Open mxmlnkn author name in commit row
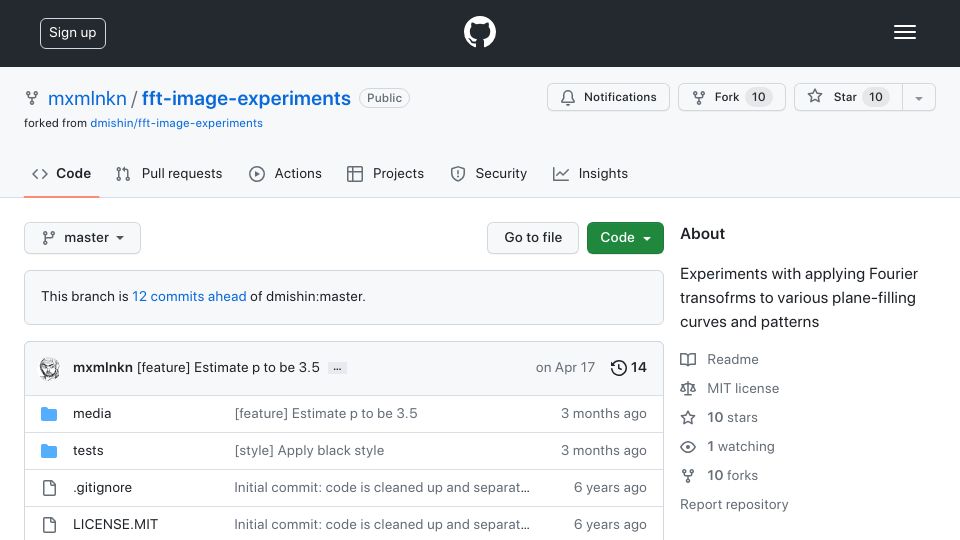The height and width of the screenshot is (540, 960). pos(103,367)
